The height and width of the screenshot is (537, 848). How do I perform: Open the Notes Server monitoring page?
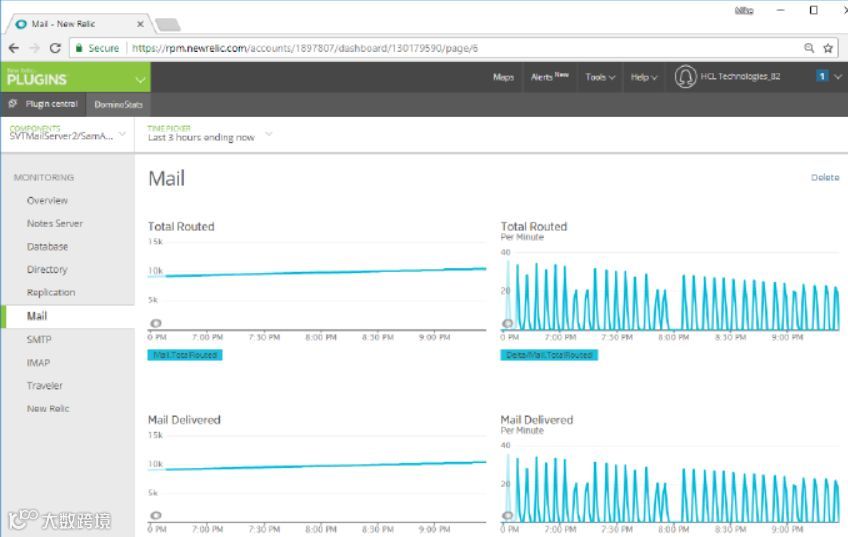55,223
